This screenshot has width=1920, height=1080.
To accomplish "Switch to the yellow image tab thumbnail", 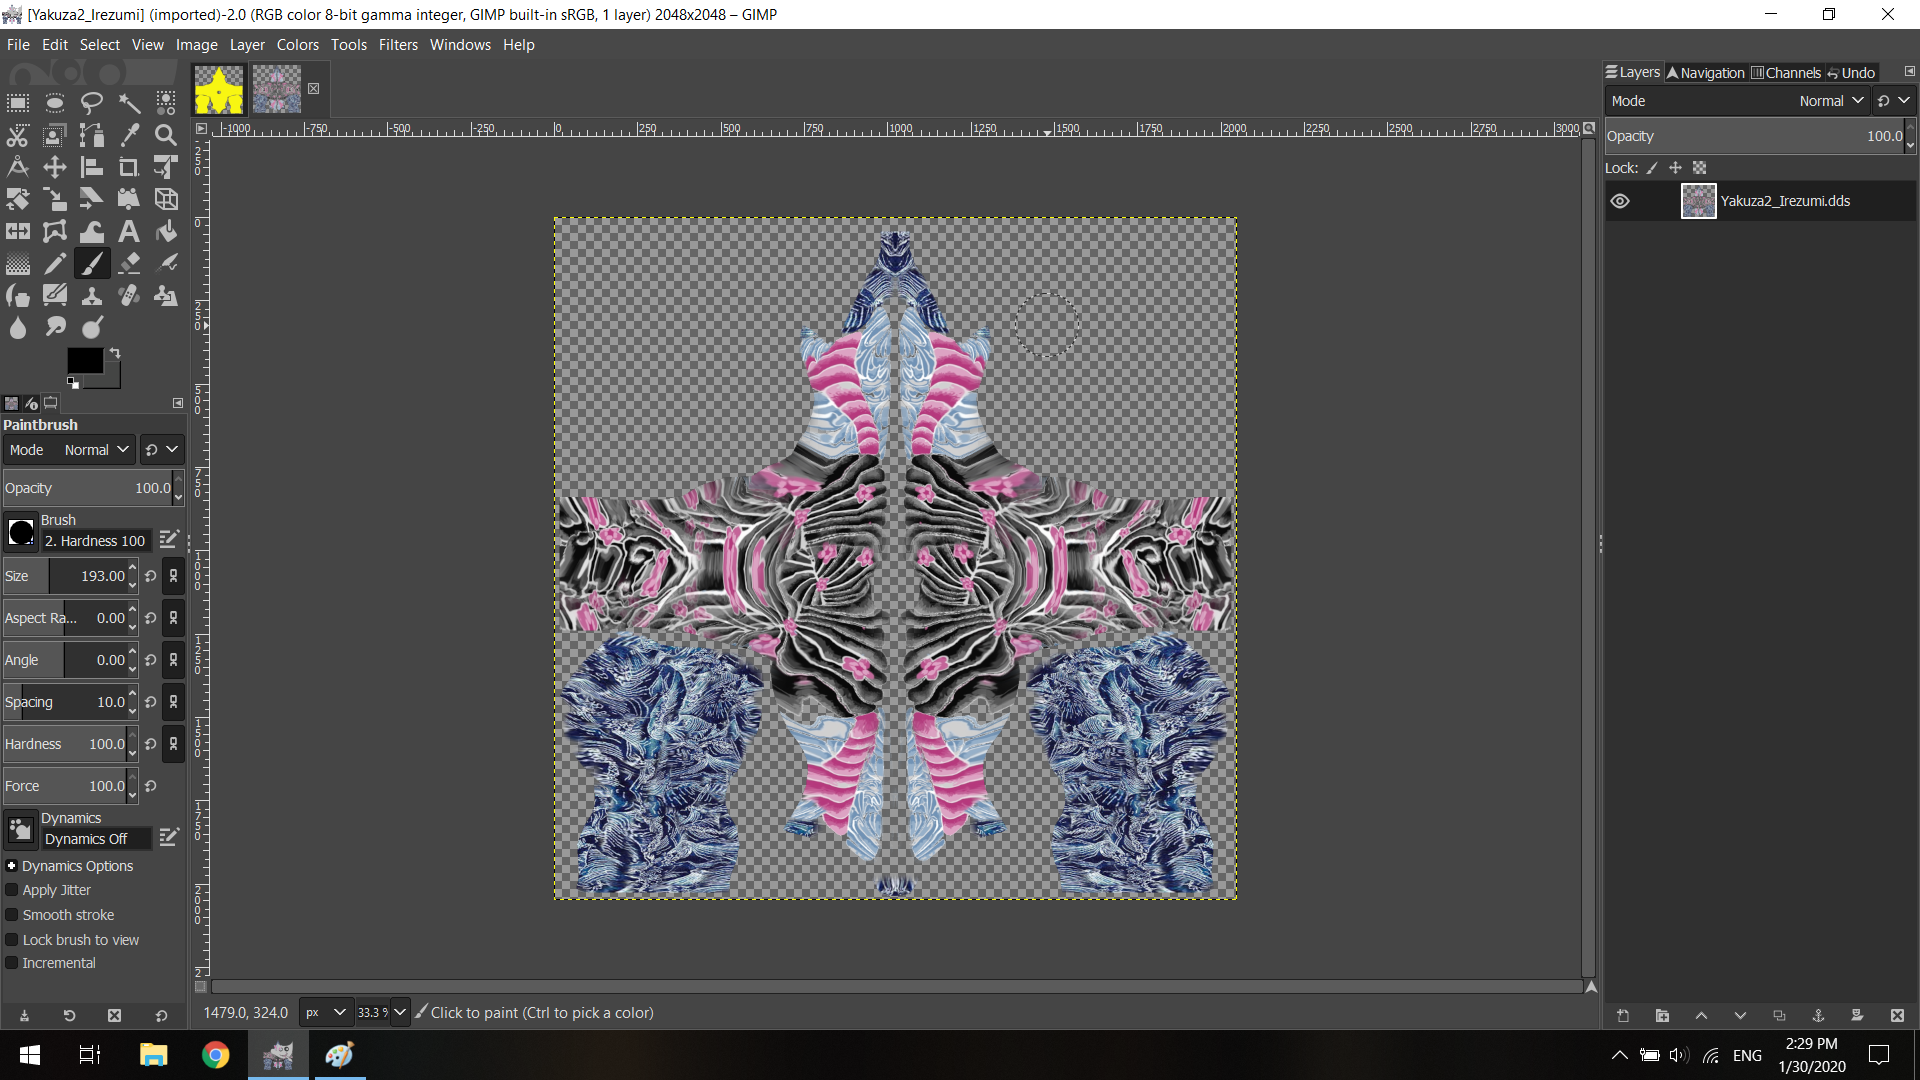I will point(219,89).
